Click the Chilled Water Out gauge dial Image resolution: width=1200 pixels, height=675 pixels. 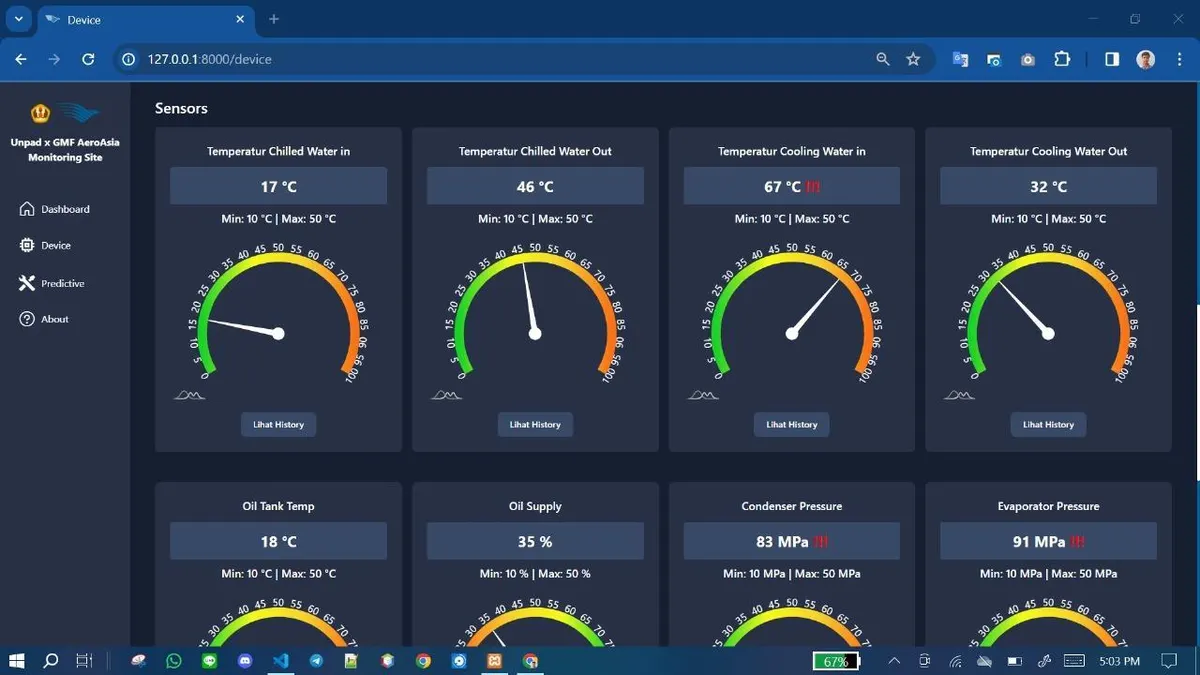point(535,312)
